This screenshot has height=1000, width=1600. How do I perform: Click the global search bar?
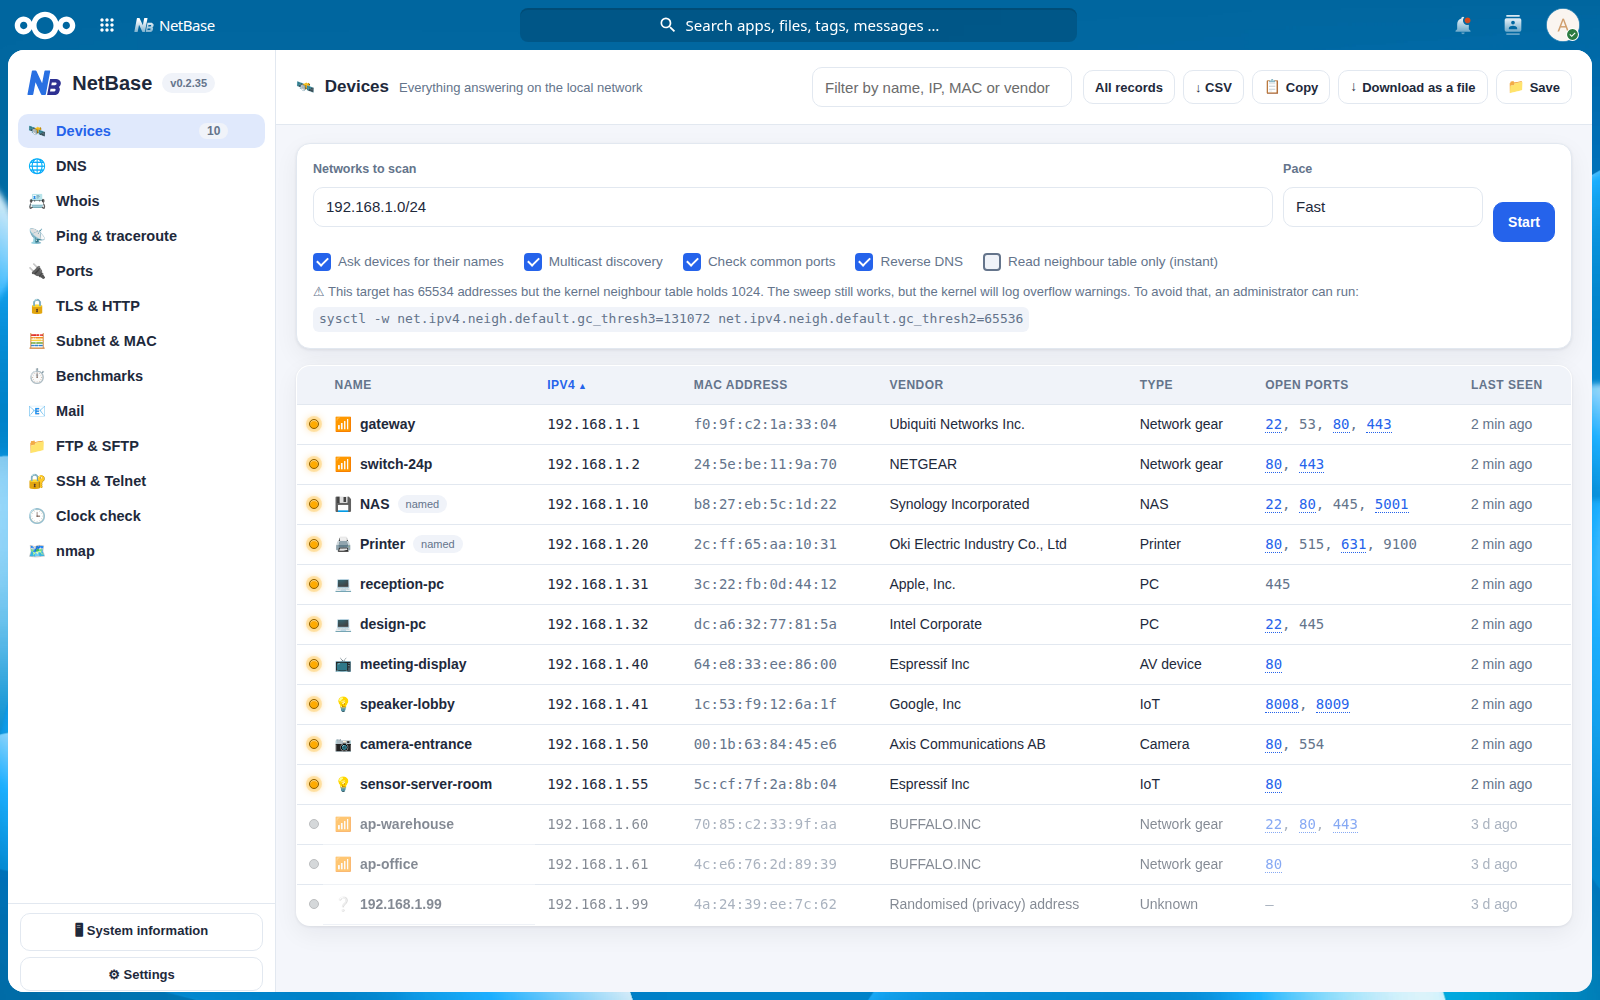(x=798, y=25)
